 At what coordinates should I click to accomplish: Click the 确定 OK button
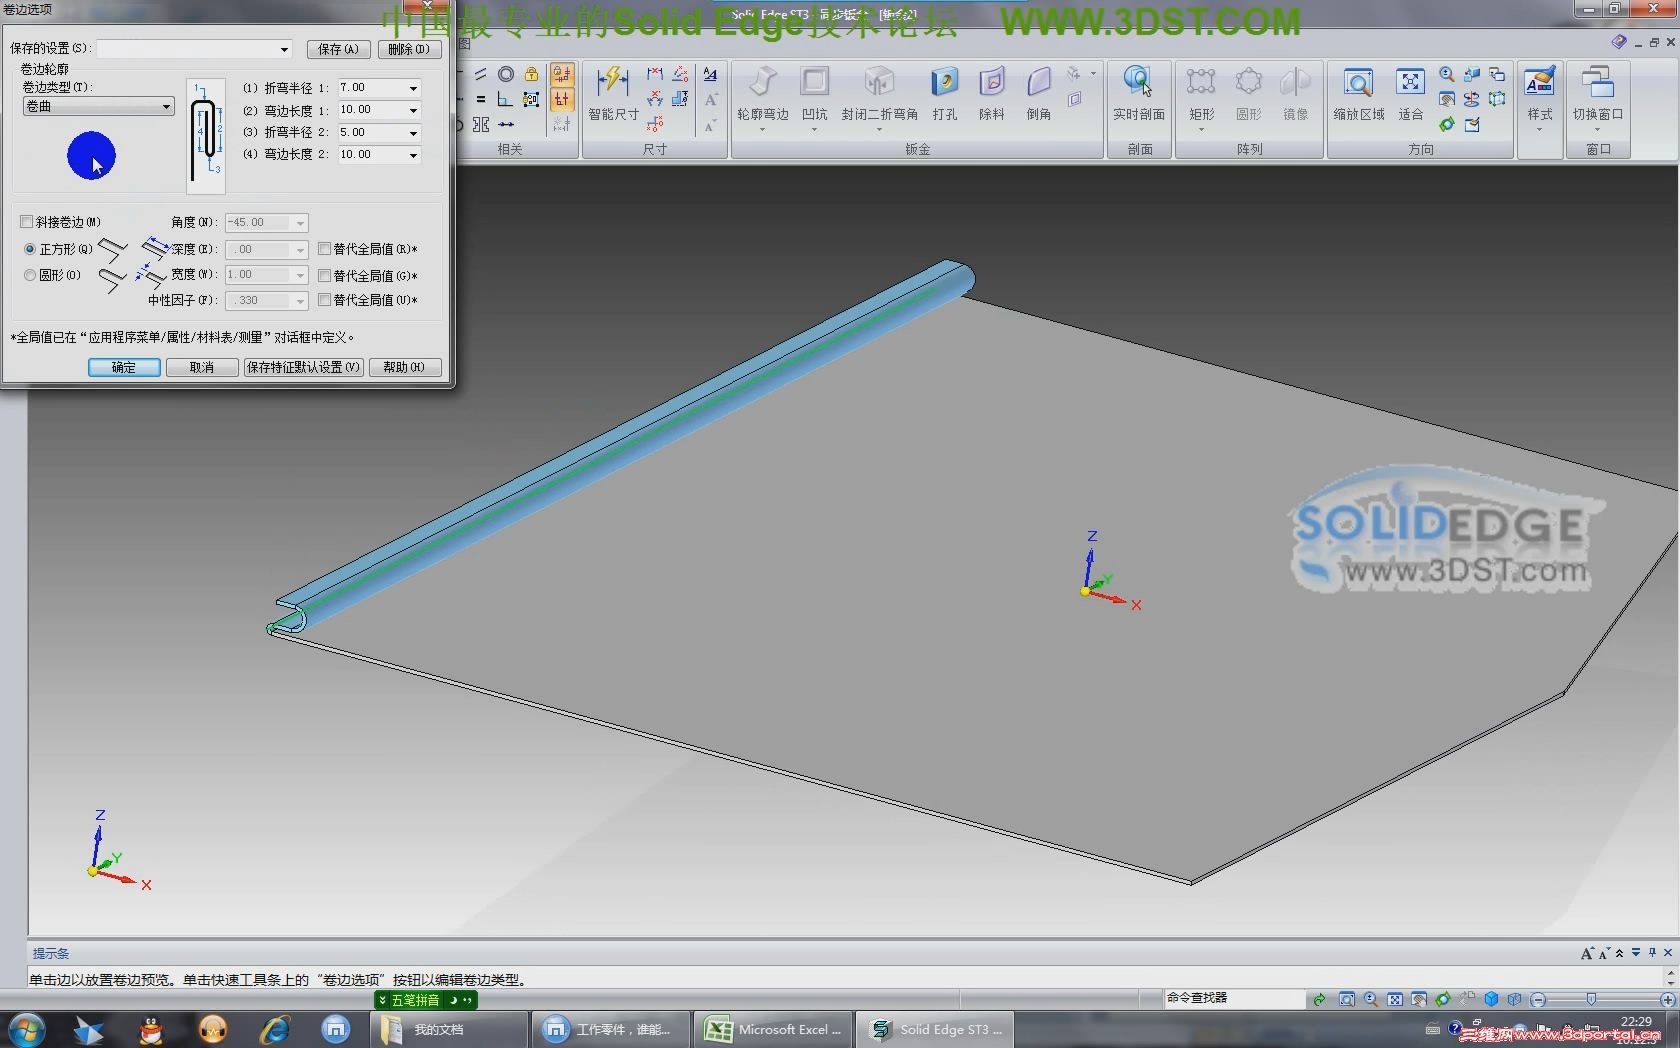click(124, 367)
